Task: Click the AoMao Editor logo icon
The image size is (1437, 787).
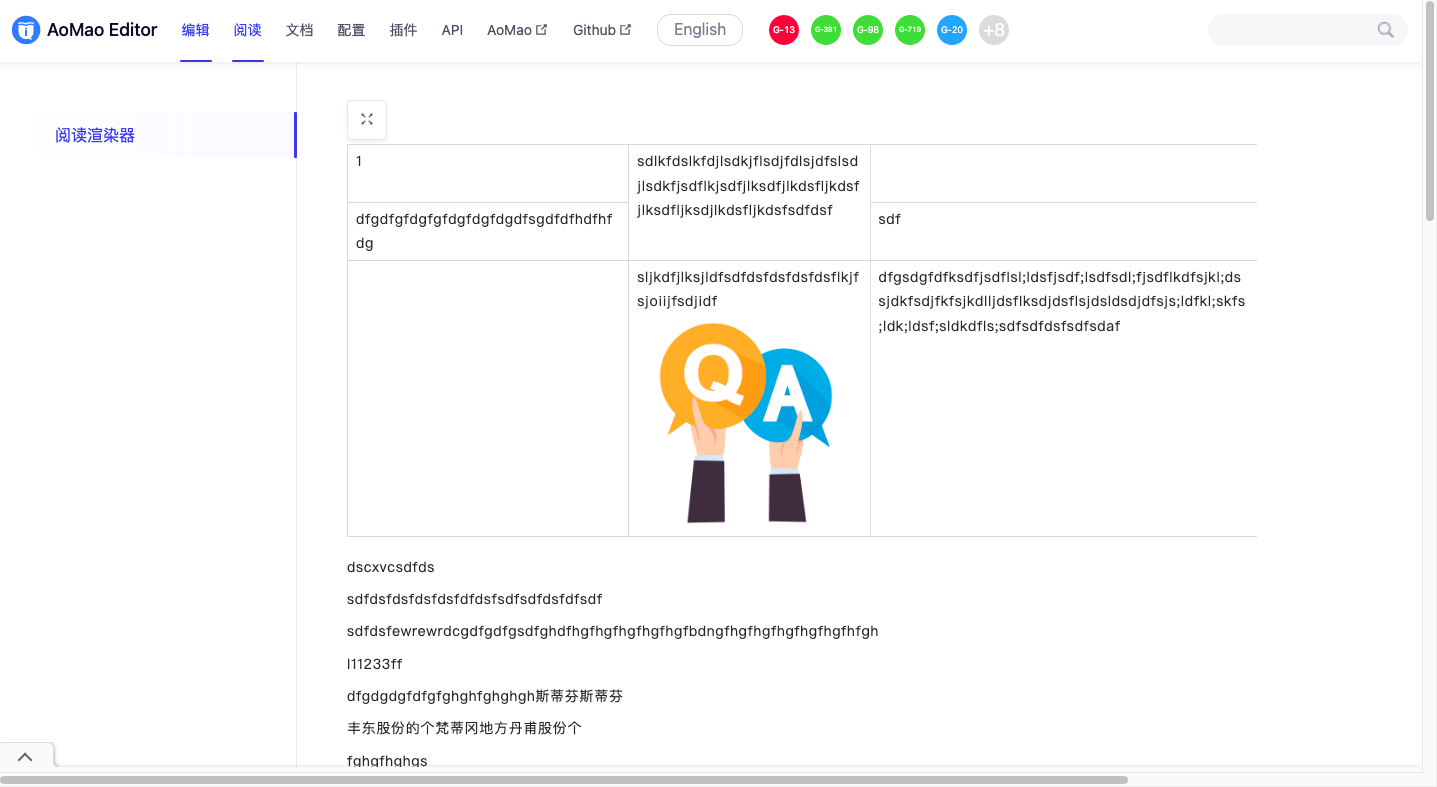Action: point(25,29)
